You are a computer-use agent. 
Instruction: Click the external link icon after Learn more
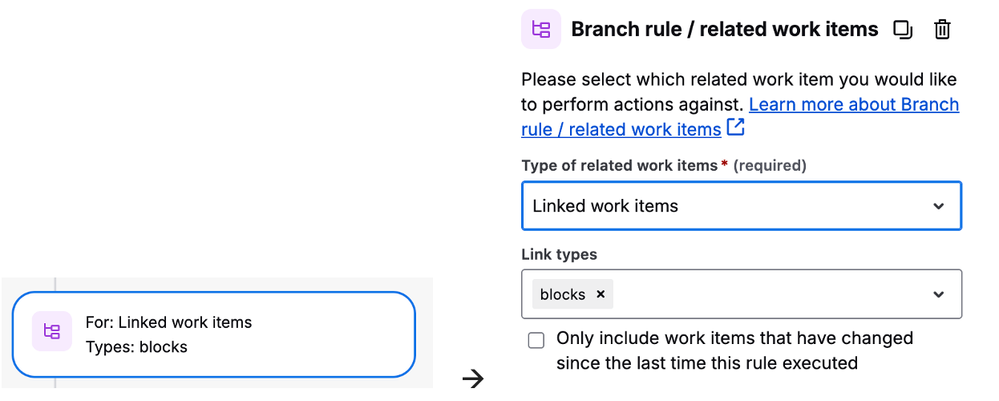pos(736,128)
